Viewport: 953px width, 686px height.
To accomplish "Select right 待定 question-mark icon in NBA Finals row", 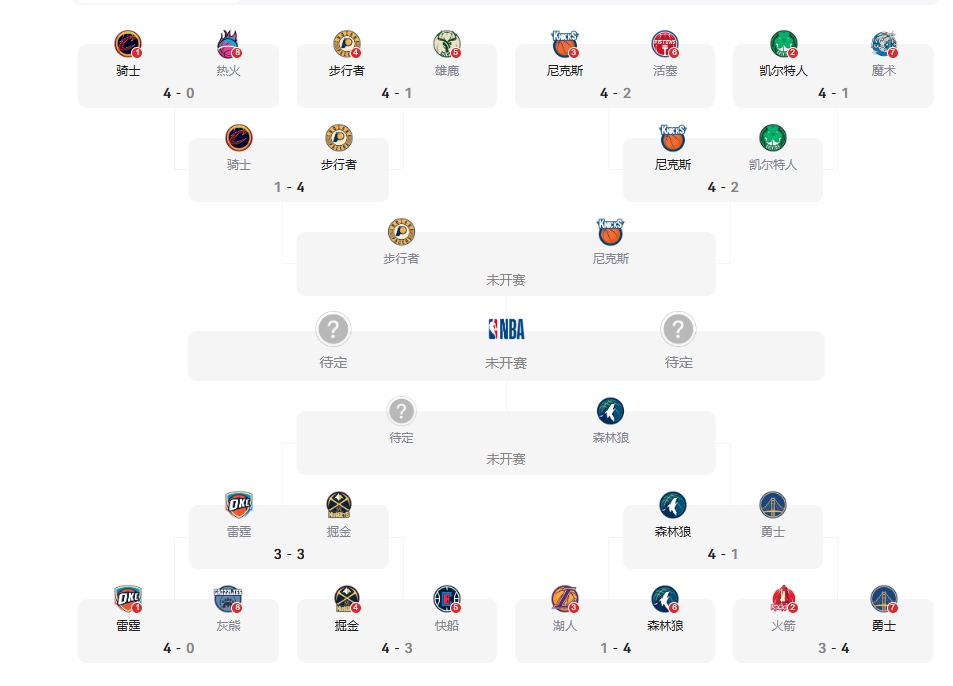I will [x=678, y=329].
